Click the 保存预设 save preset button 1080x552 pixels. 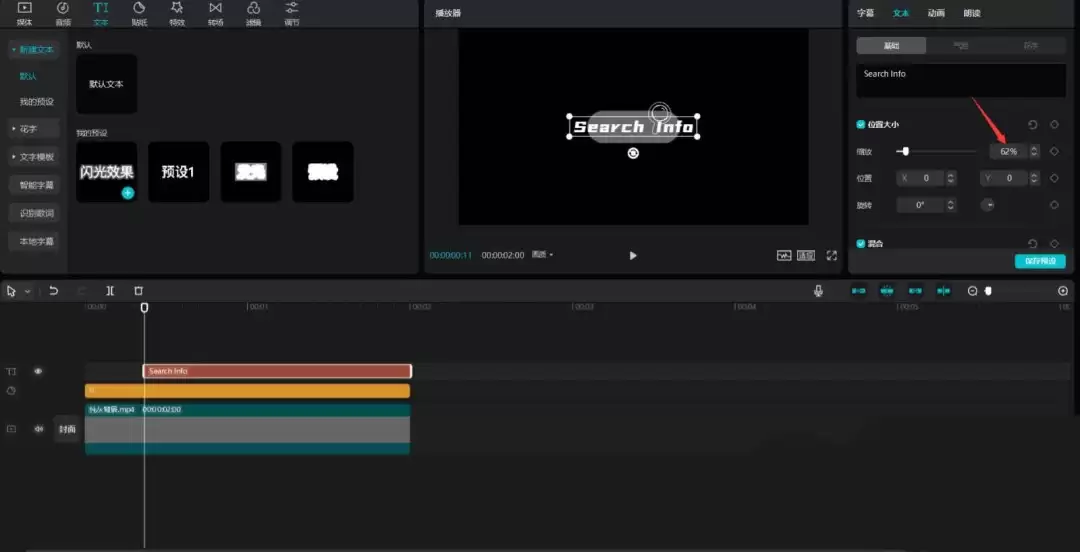pos(1040,261)
